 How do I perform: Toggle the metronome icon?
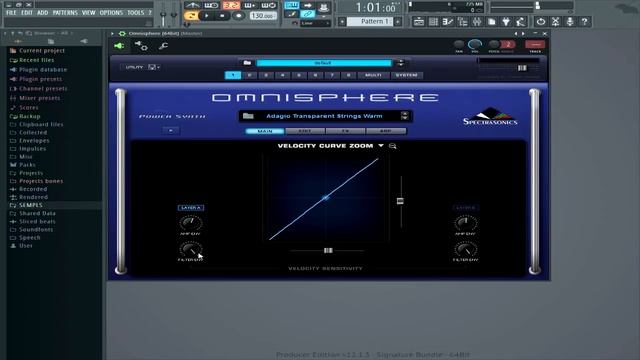pyautogui.click(x=192, y=5)
